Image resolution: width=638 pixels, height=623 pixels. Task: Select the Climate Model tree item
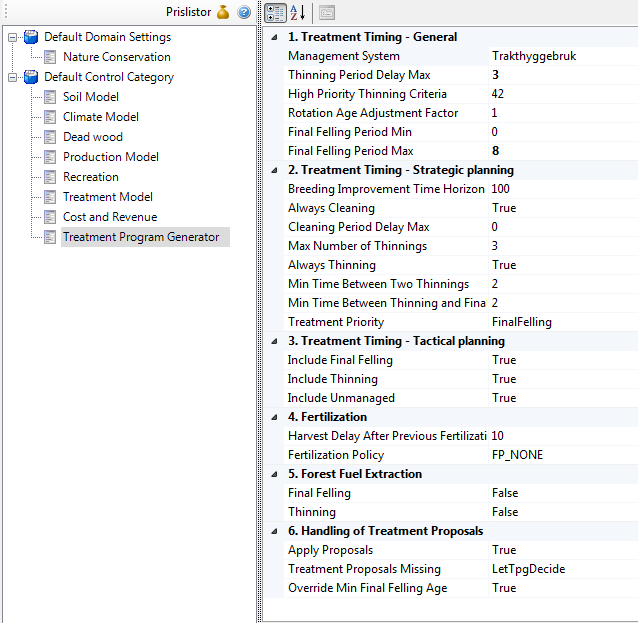pyautogui.click(x=100, y=117)
